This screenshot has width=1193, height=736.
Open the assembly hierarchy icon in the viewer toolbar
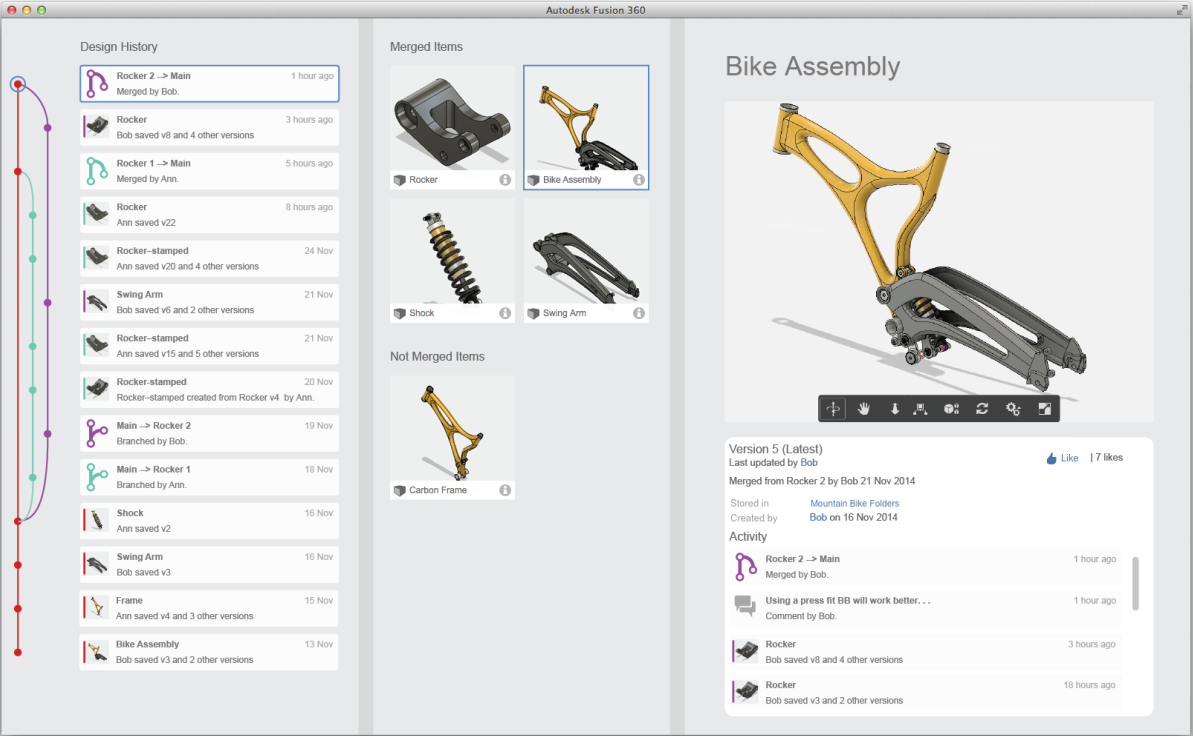click(x=920, y=408)
